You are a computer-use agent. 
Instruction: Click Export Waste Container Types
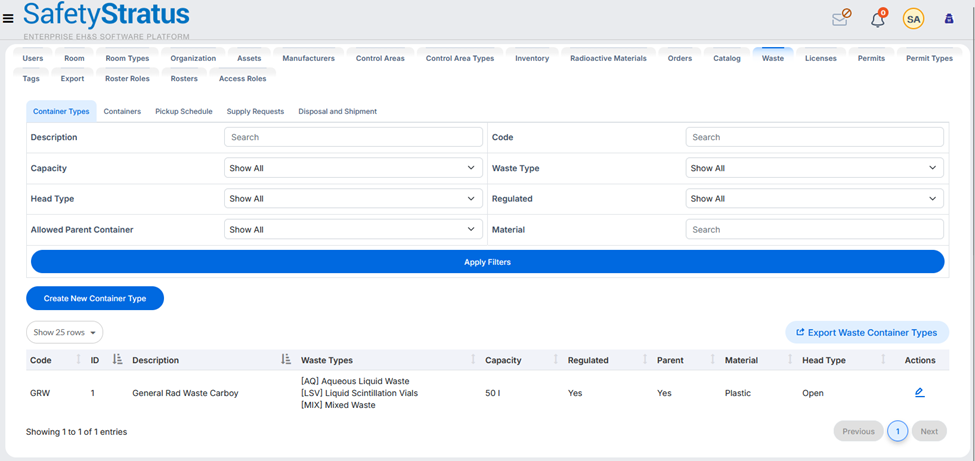coord(867,332)
